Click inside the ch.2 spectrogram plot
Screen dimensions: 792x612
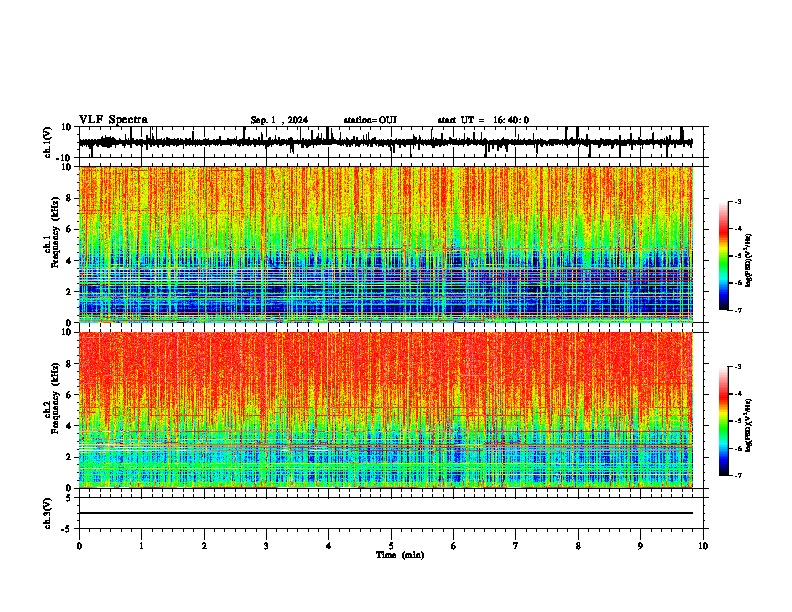[x=385, y=410]
